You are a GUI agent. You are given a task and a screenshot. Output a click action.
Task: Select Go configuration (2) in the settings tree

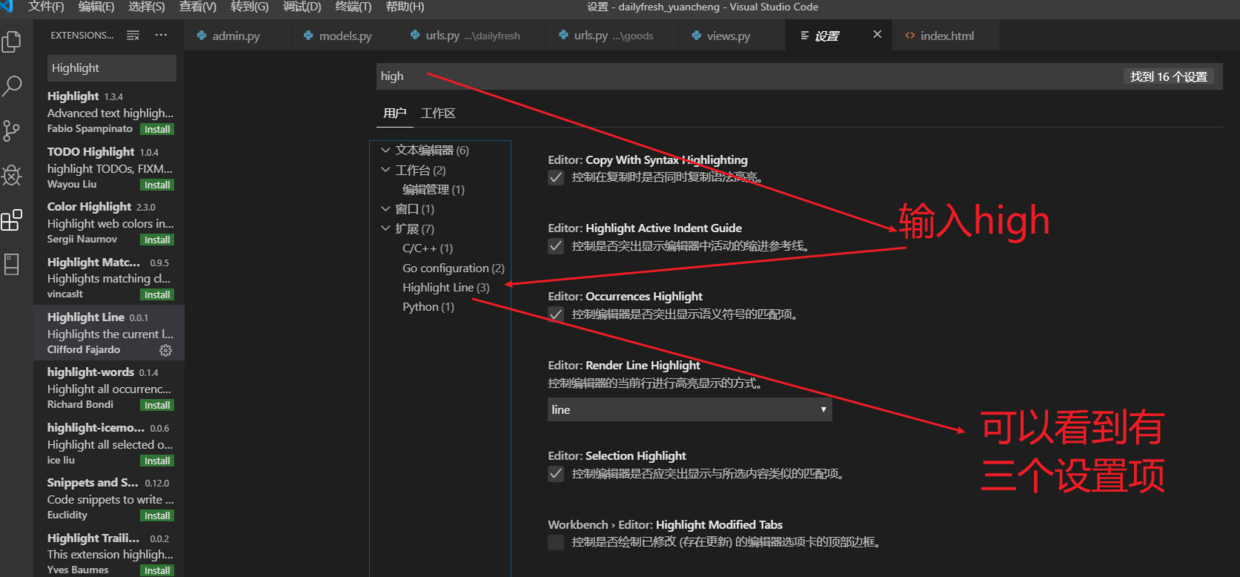coord(454,268)
